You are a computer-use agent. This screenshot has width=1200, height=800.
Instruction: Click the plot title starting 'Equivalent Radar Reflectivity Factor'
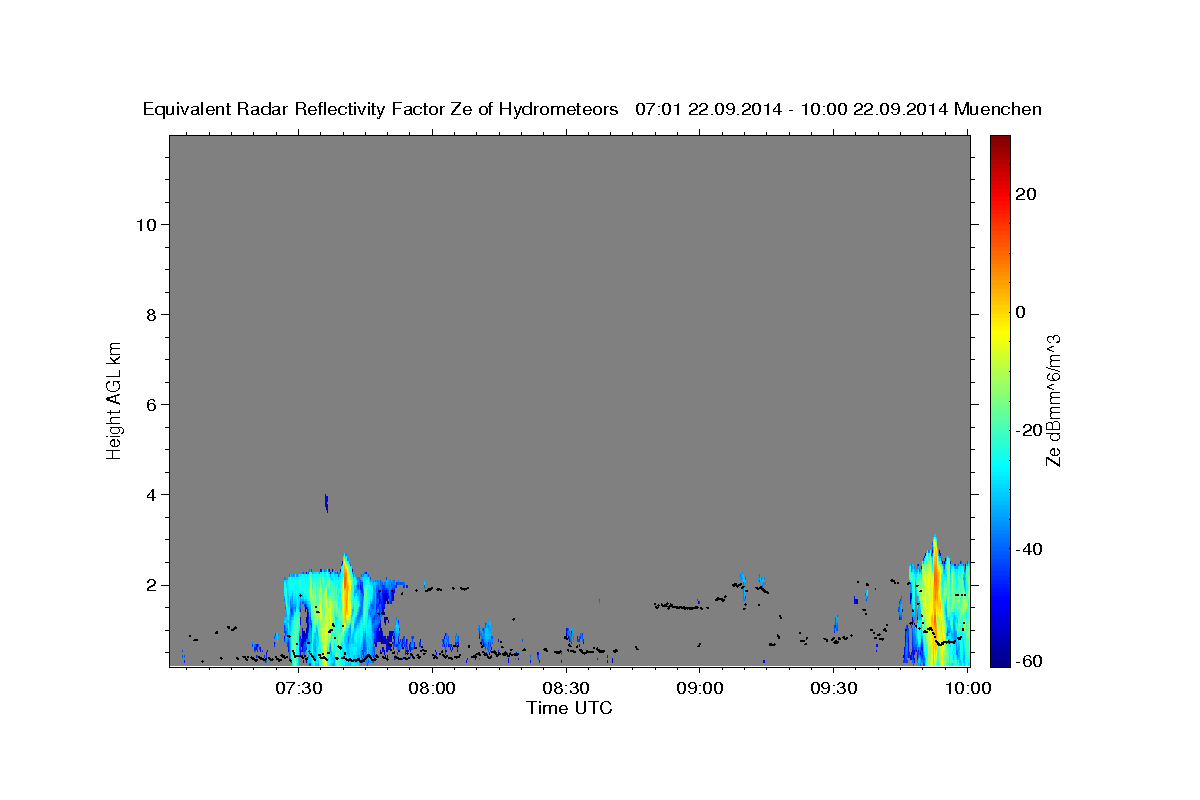click(592, 109)
